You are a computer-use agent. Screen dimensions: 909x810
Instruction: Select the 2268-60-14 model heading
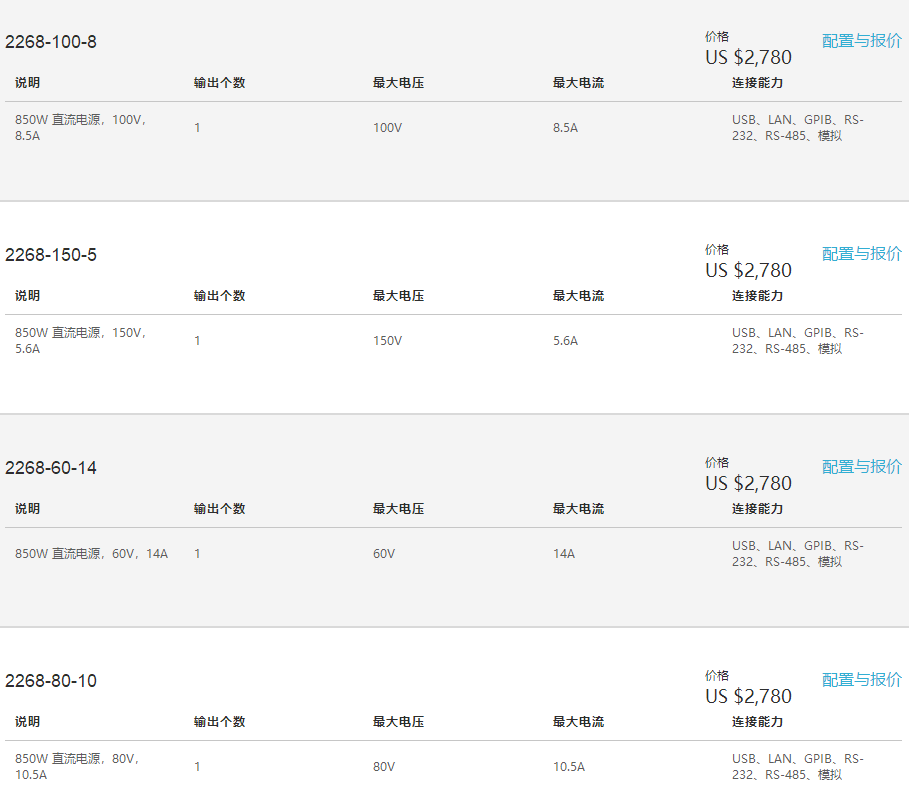click(x=51, y=467)
